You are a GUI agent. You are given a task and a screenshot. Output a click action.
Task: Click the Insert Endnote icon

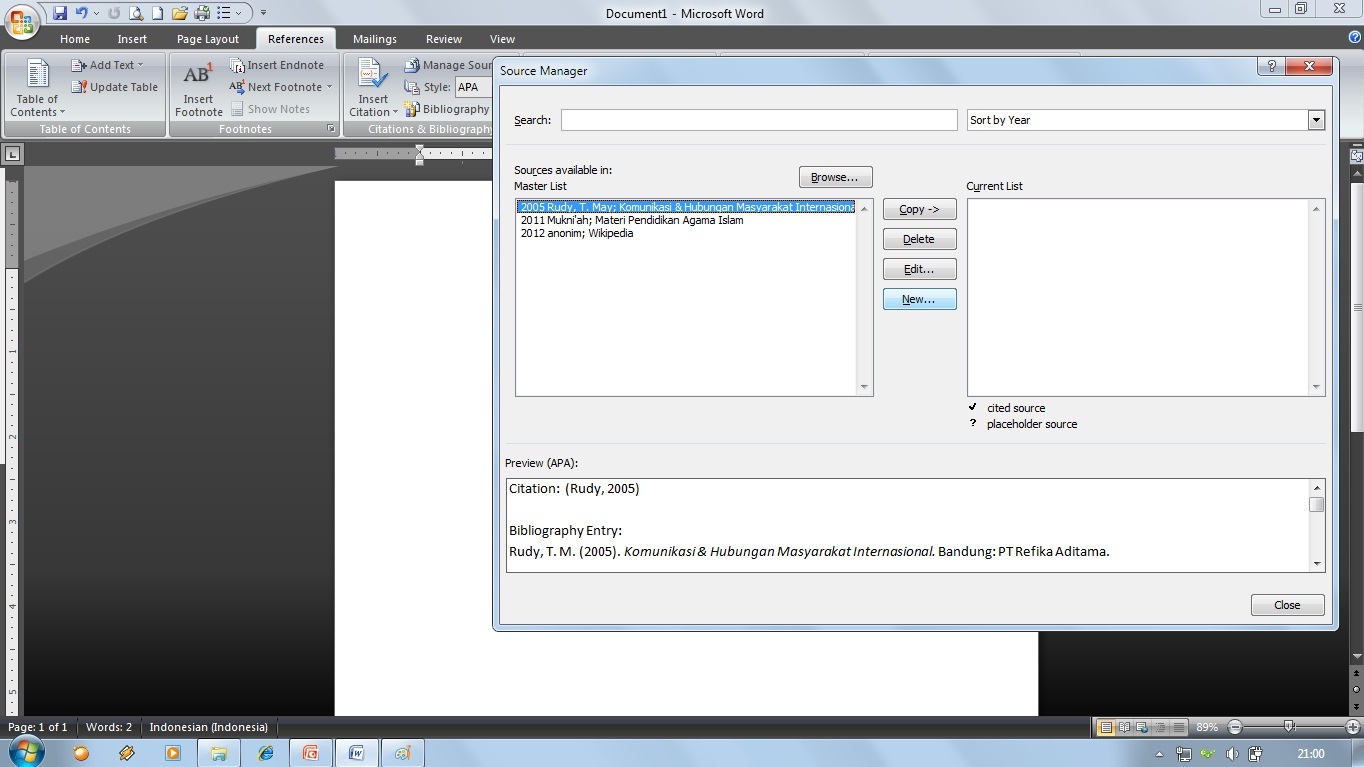point(237,65)
